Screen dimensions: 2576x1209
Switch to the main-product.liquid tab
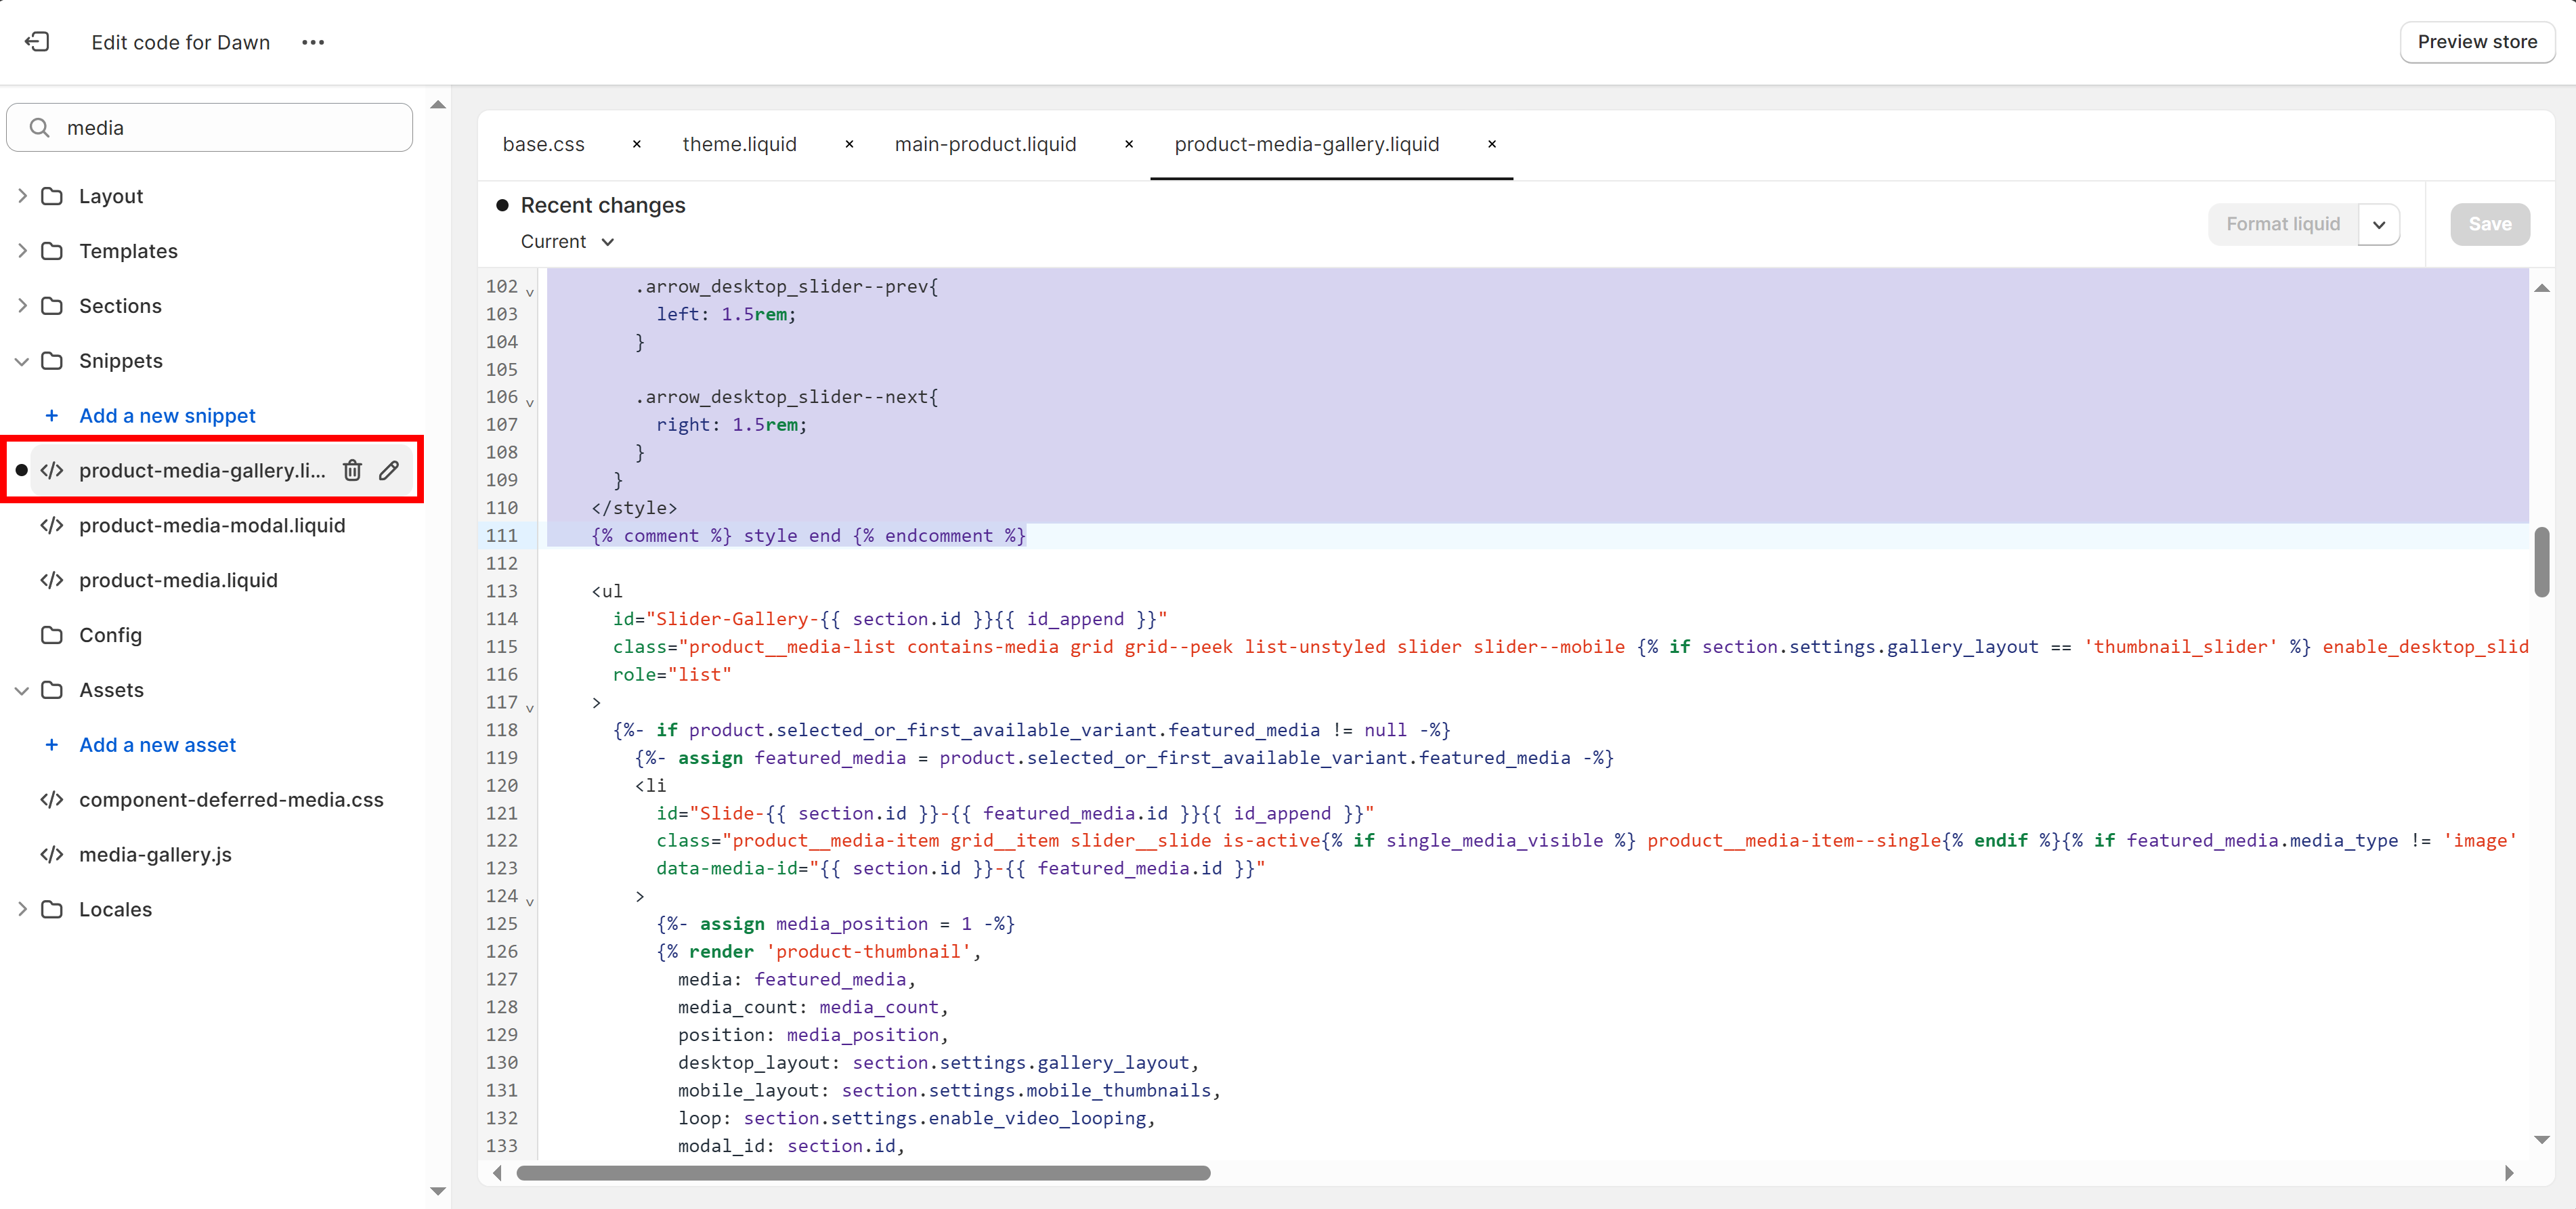pos(985,144)
